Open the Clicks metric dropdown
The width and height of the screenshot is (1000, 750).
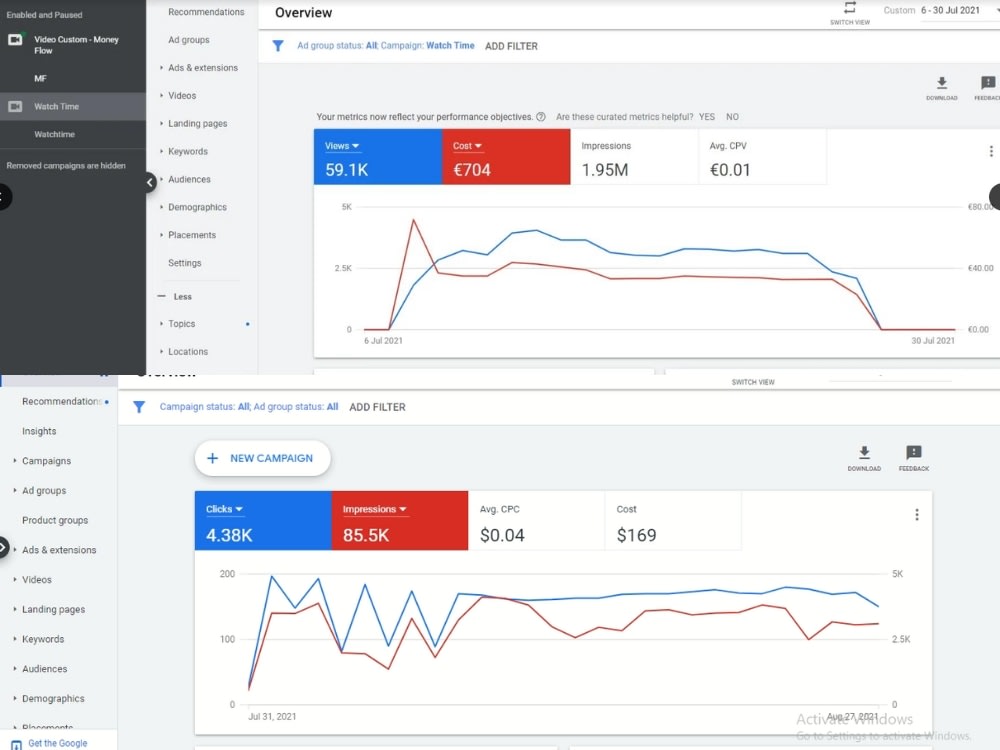[224, 509]
